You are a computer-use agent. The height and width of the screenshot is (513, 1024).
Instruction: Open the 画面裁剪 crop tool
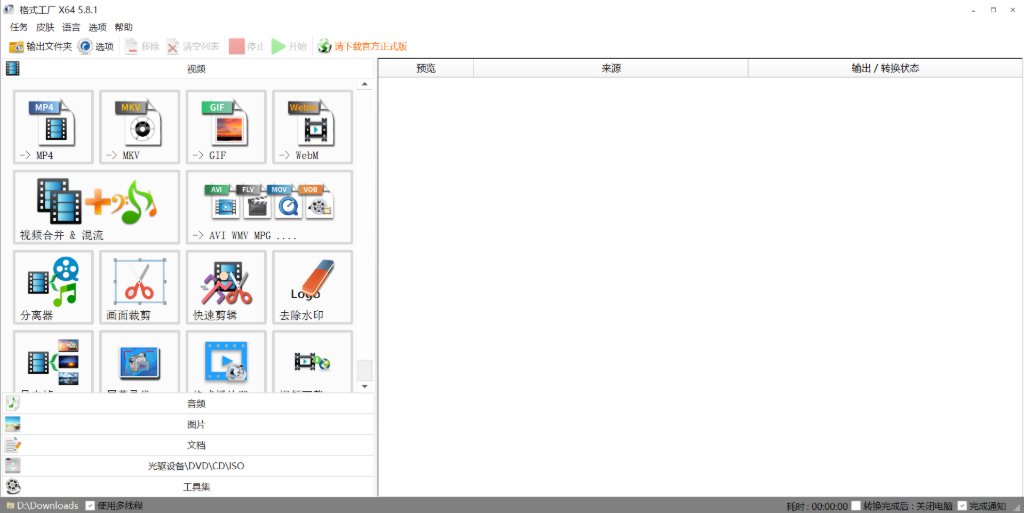tap(139, 287)
